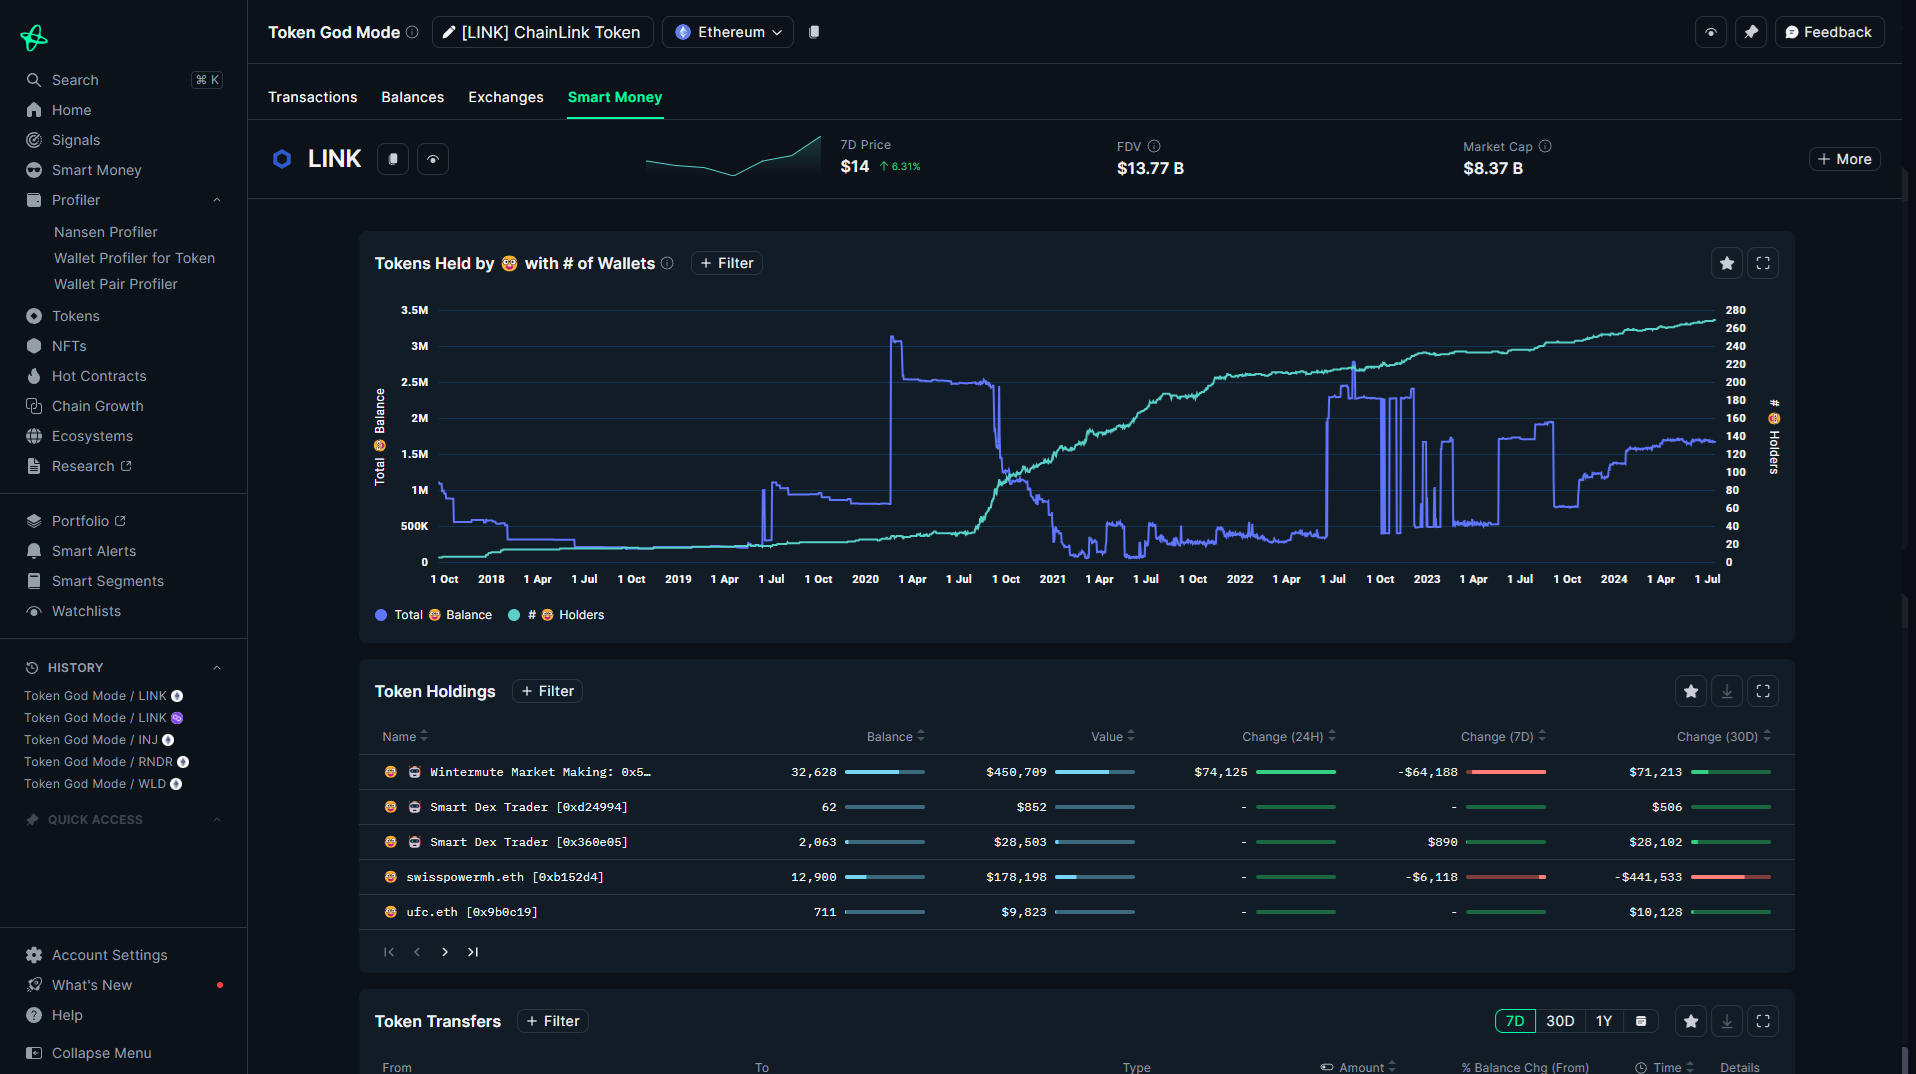
Task: Open the Ethereum chain dropdown
Action: pyautogui.click(x=728, y=32)
